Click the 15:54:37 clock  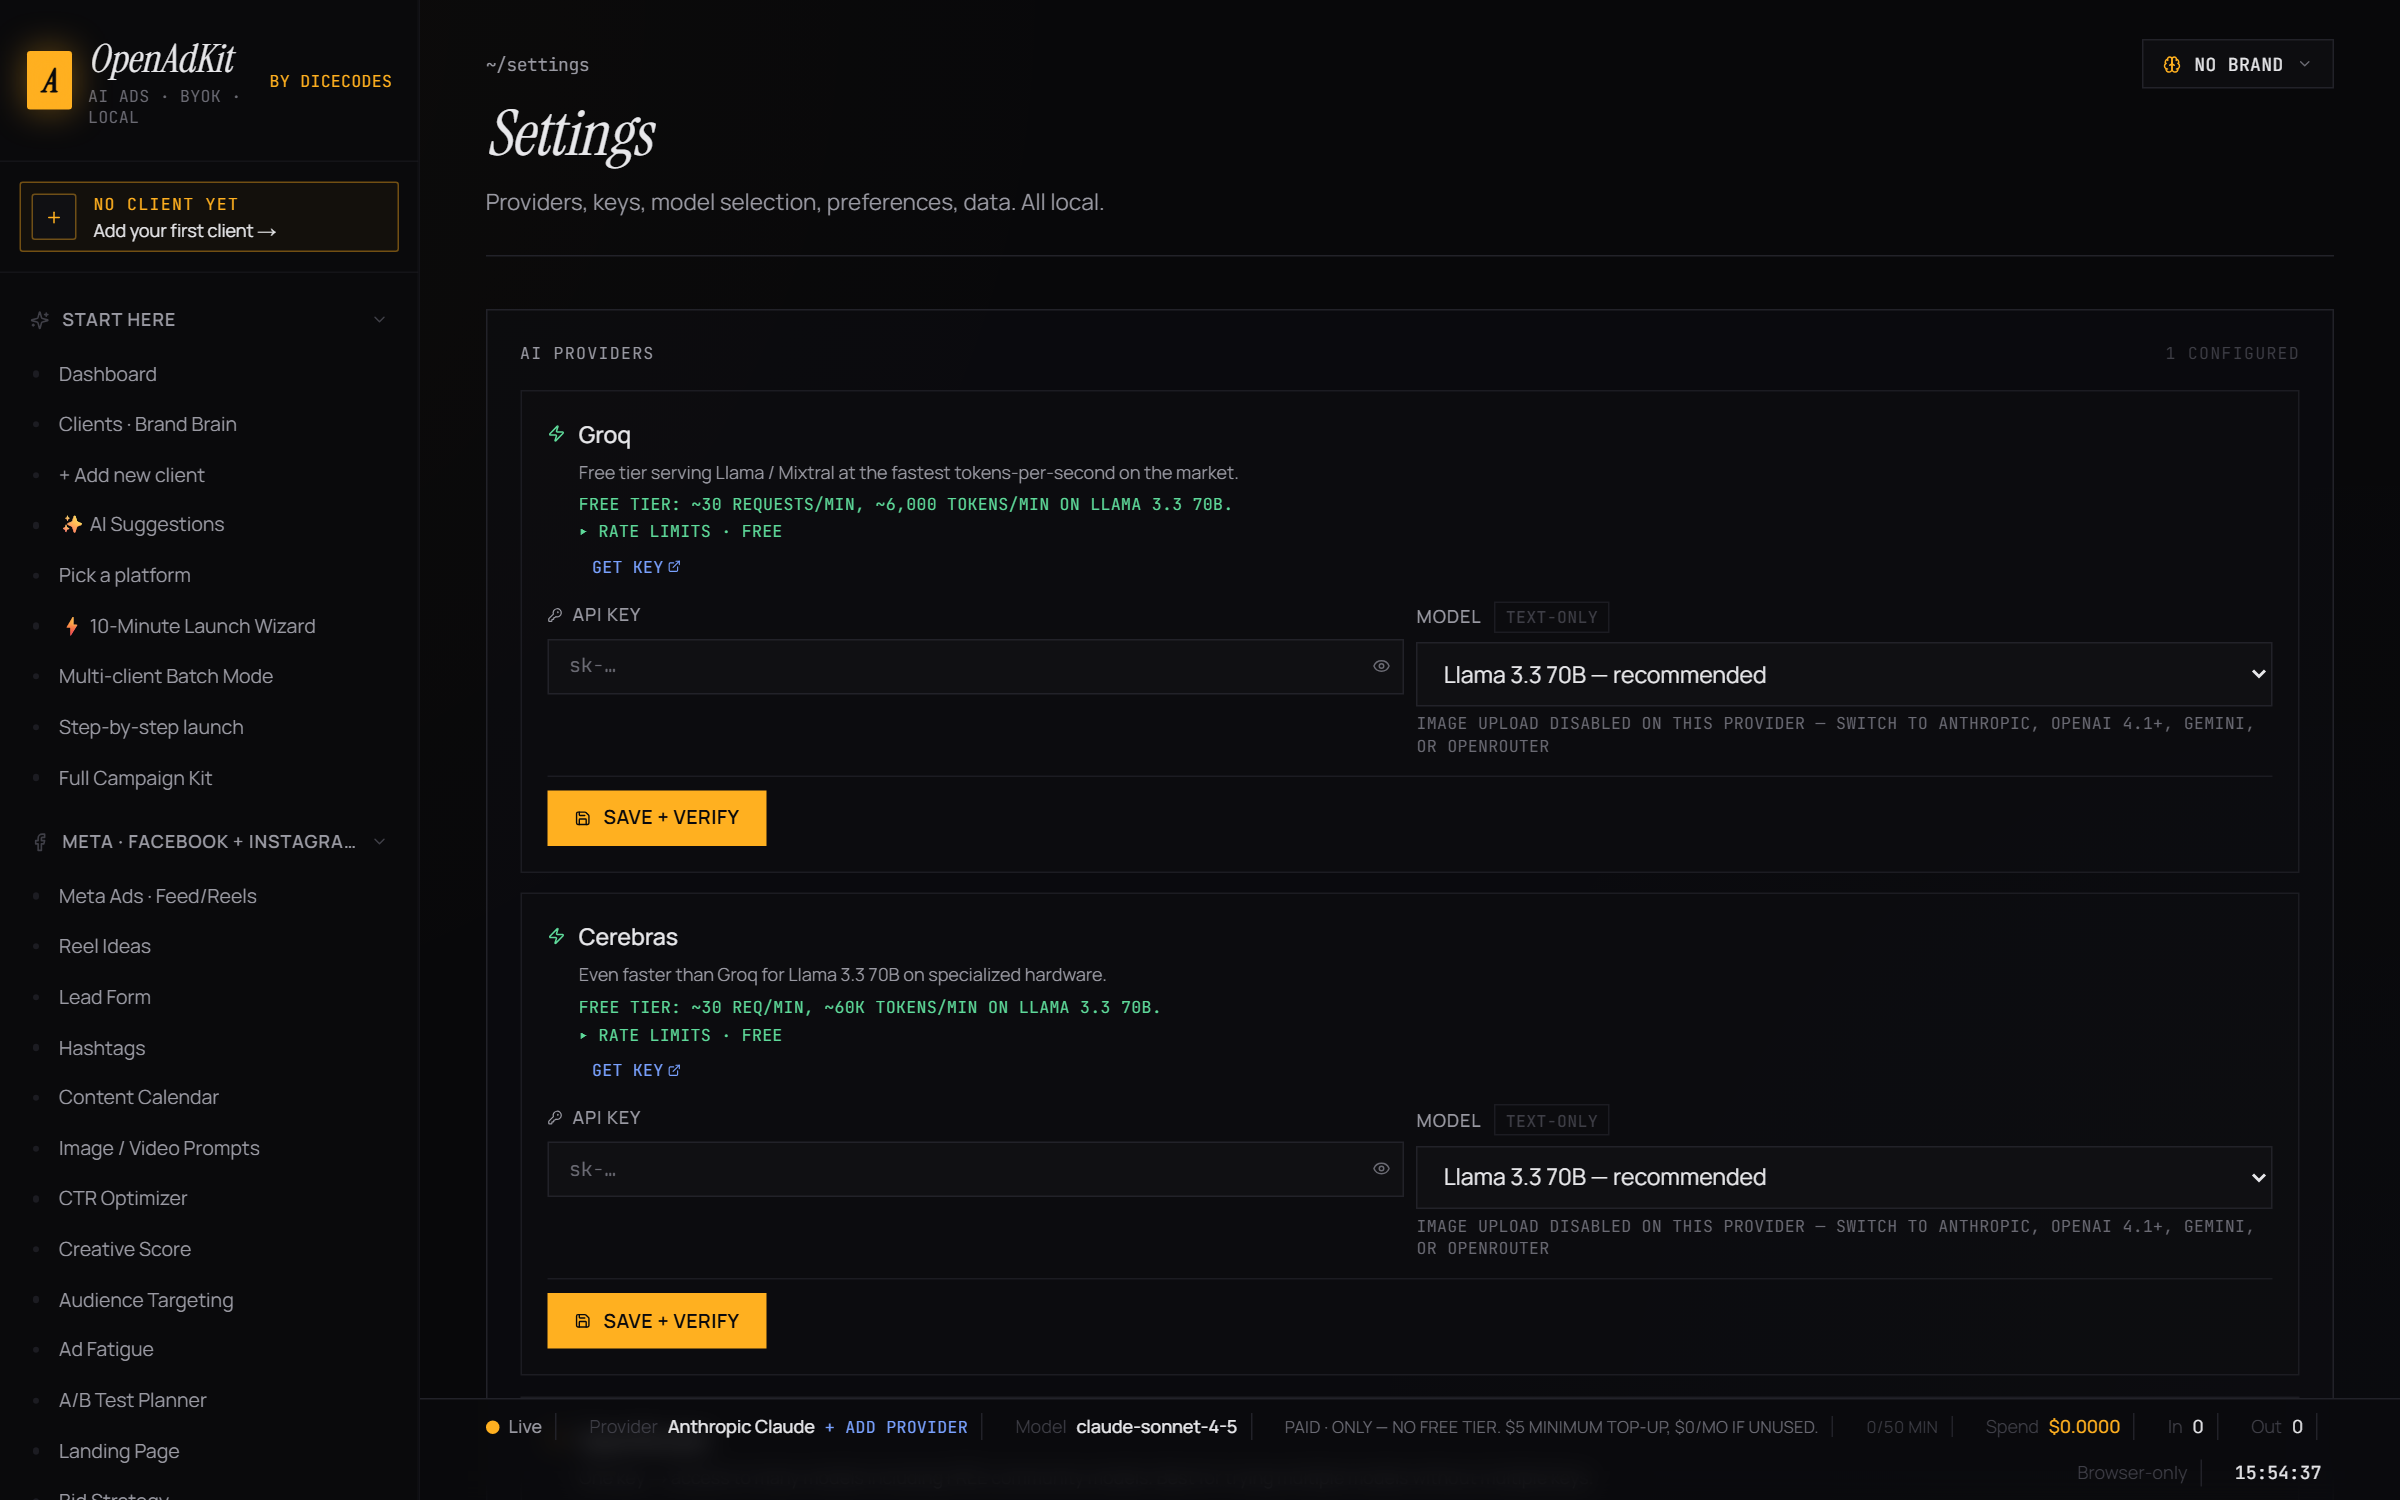click(x=2278, y=1473)
